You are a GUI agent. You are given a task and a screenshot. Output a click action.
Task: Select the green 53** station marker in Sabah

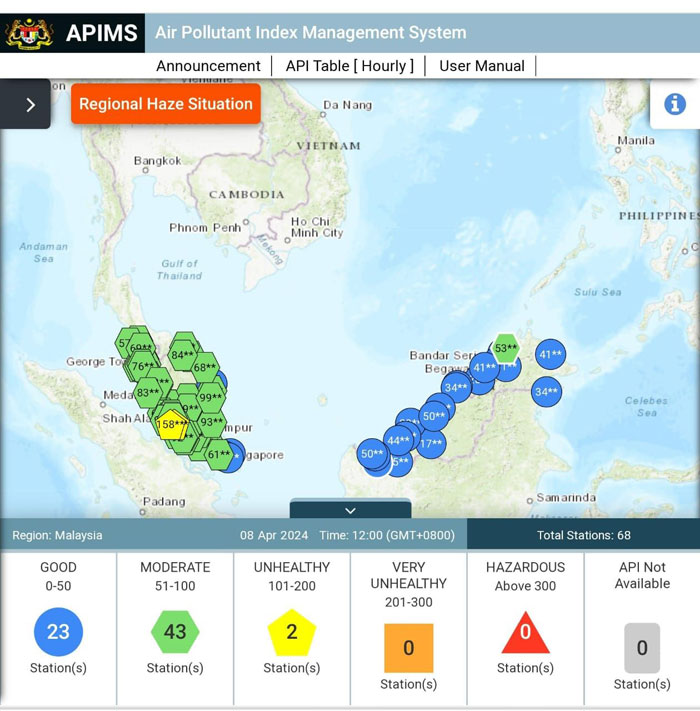tap(506, 348)
